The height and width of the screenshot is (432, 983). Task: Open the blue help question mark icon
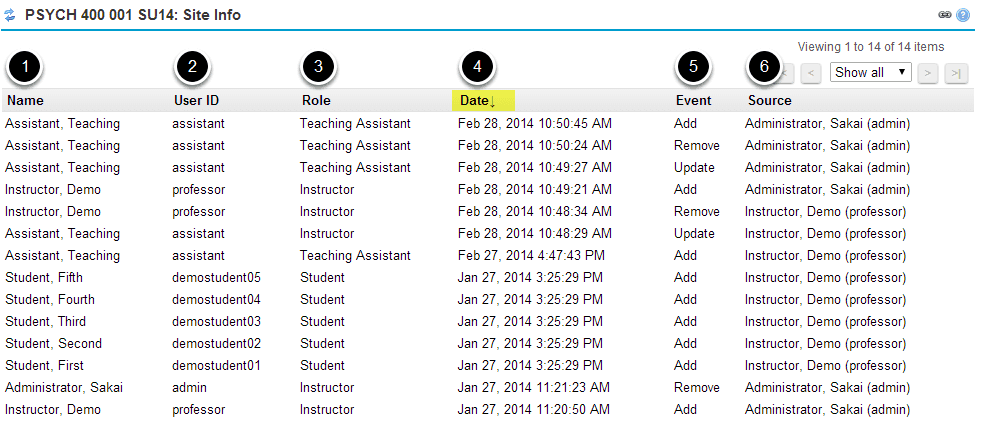point(963,15)
